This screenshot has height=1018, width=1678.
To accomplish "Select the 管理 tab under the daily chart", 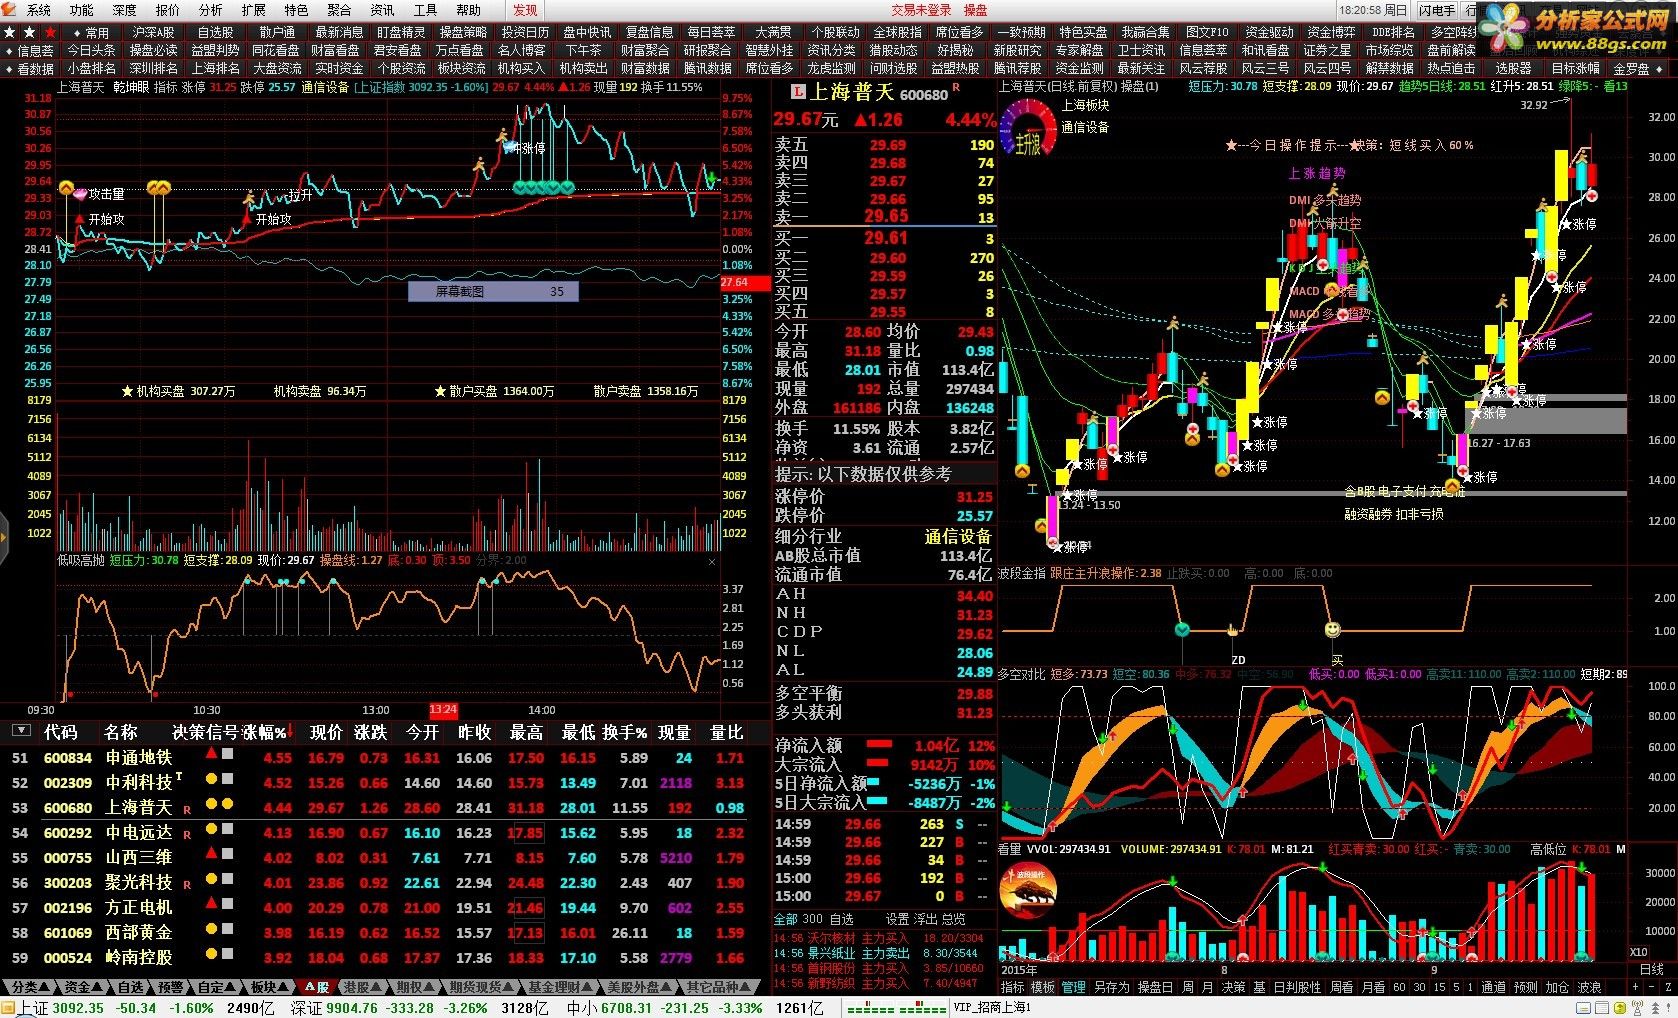I will pos(1074,987).
